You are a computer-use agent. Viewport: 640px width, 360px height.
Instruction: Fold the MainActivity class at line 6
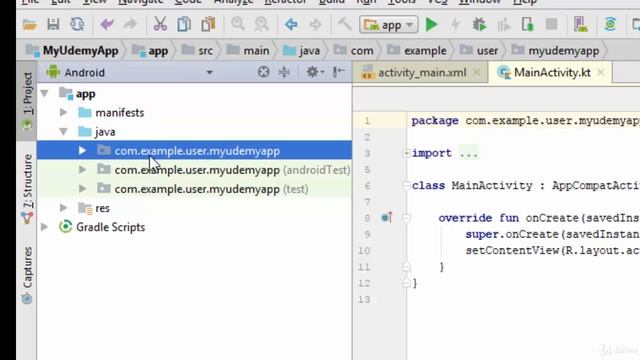406,186
